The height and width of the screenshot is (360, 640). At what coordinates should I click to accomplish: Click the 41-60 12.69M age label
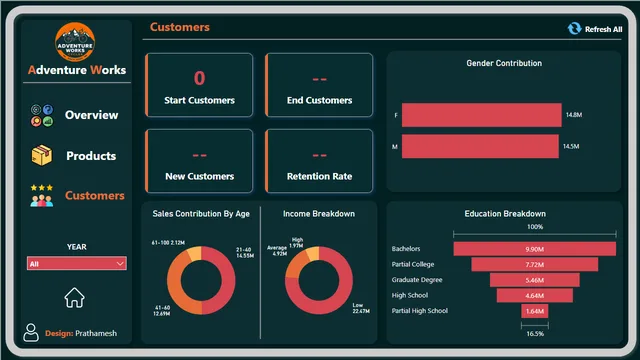point(162,311)
